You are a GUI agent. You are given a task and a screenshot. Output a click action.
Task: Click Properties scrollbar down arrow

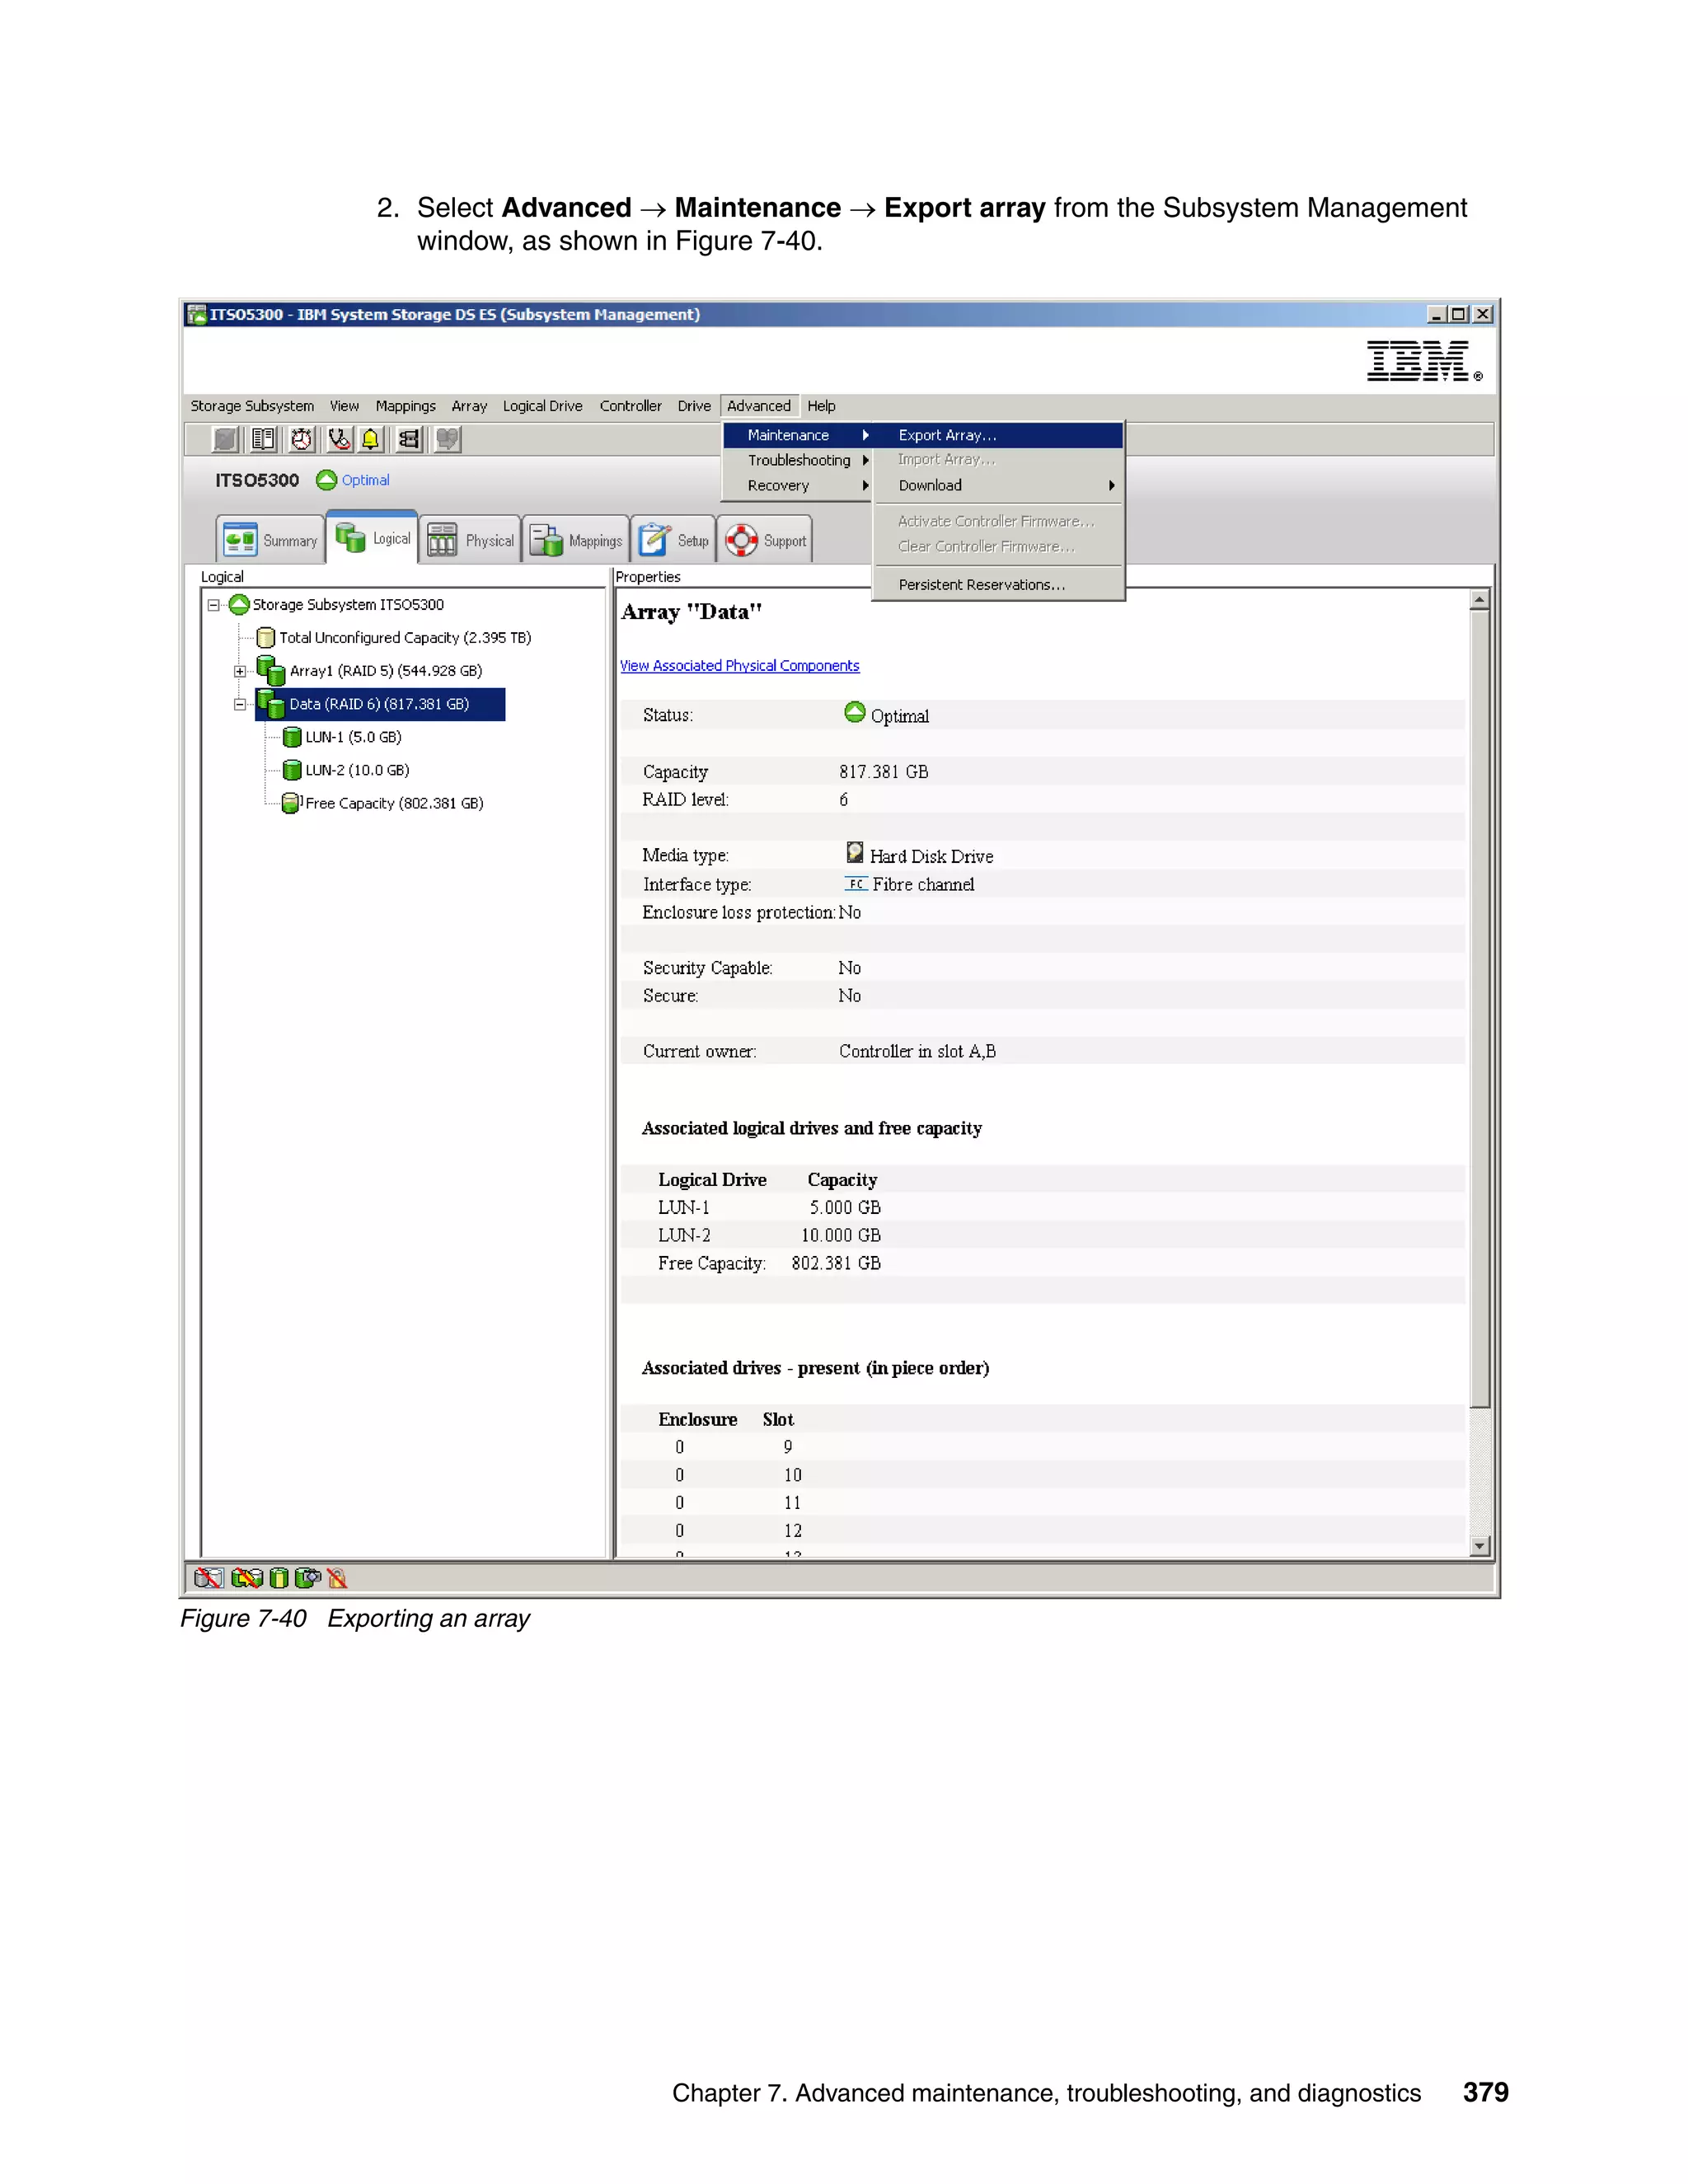point(1480,1546)
